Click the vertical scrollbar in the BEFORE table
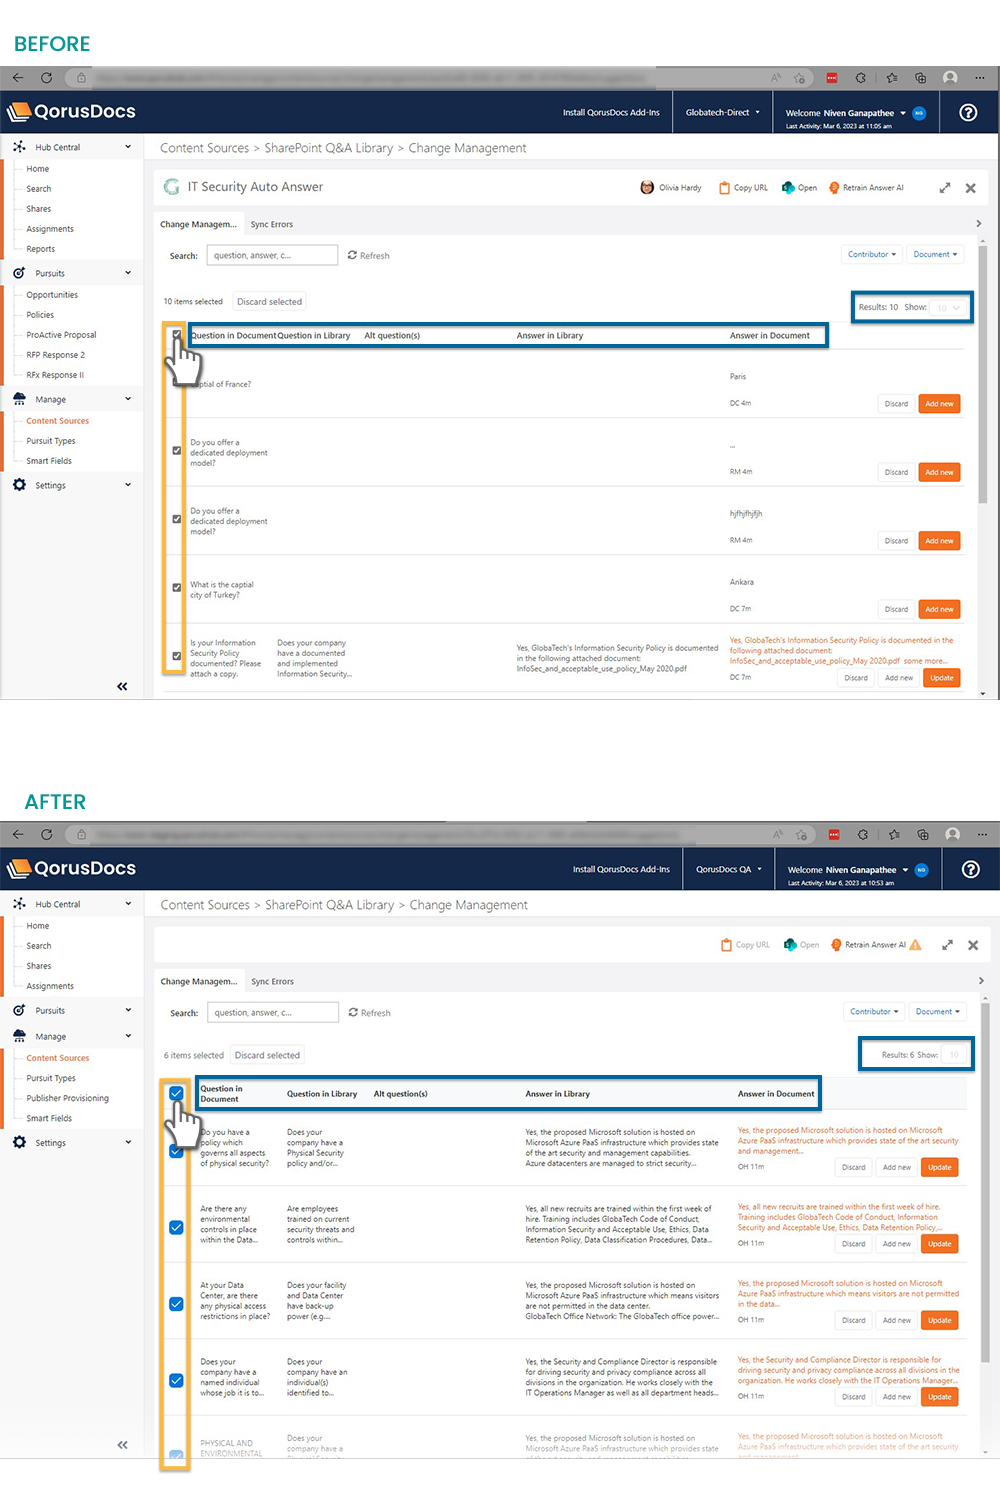 click(983, 375)
